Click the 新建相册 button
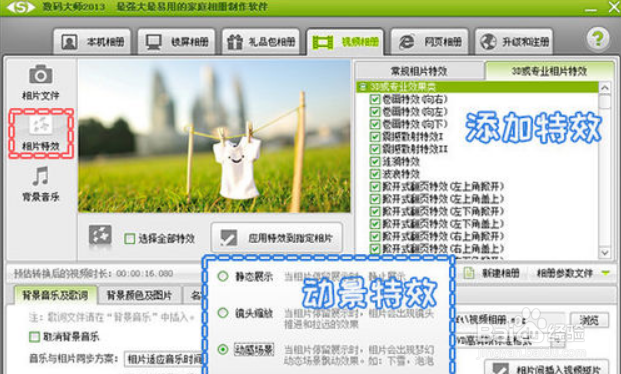 click(491, 273)
